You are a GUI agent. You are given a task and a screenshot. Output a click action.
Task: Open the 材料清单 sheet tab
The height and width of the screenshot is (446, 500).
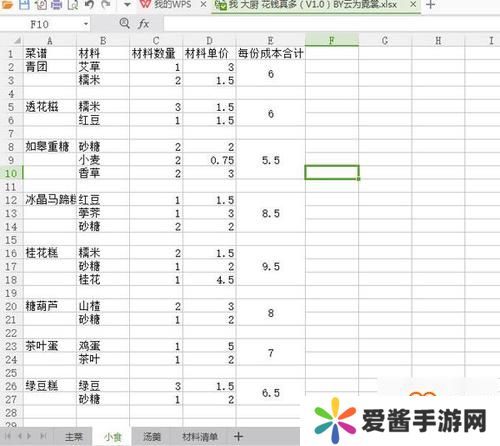pyautogui.click(x=200, y=437)
